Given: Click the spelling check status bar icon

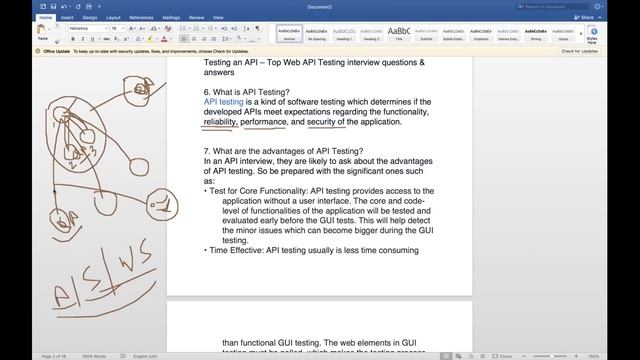Looking at the screenshot, I should click(x=122, y=356).
